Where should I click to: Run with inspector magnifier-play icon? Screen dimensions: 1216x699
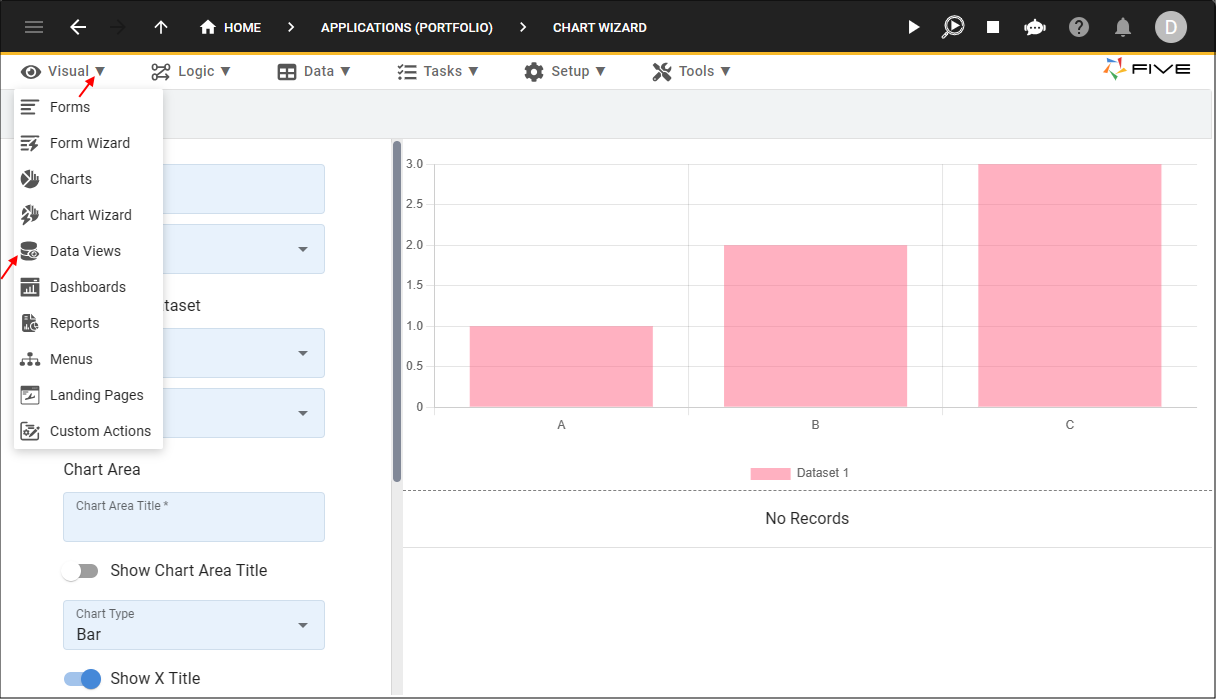pos(954,27)
